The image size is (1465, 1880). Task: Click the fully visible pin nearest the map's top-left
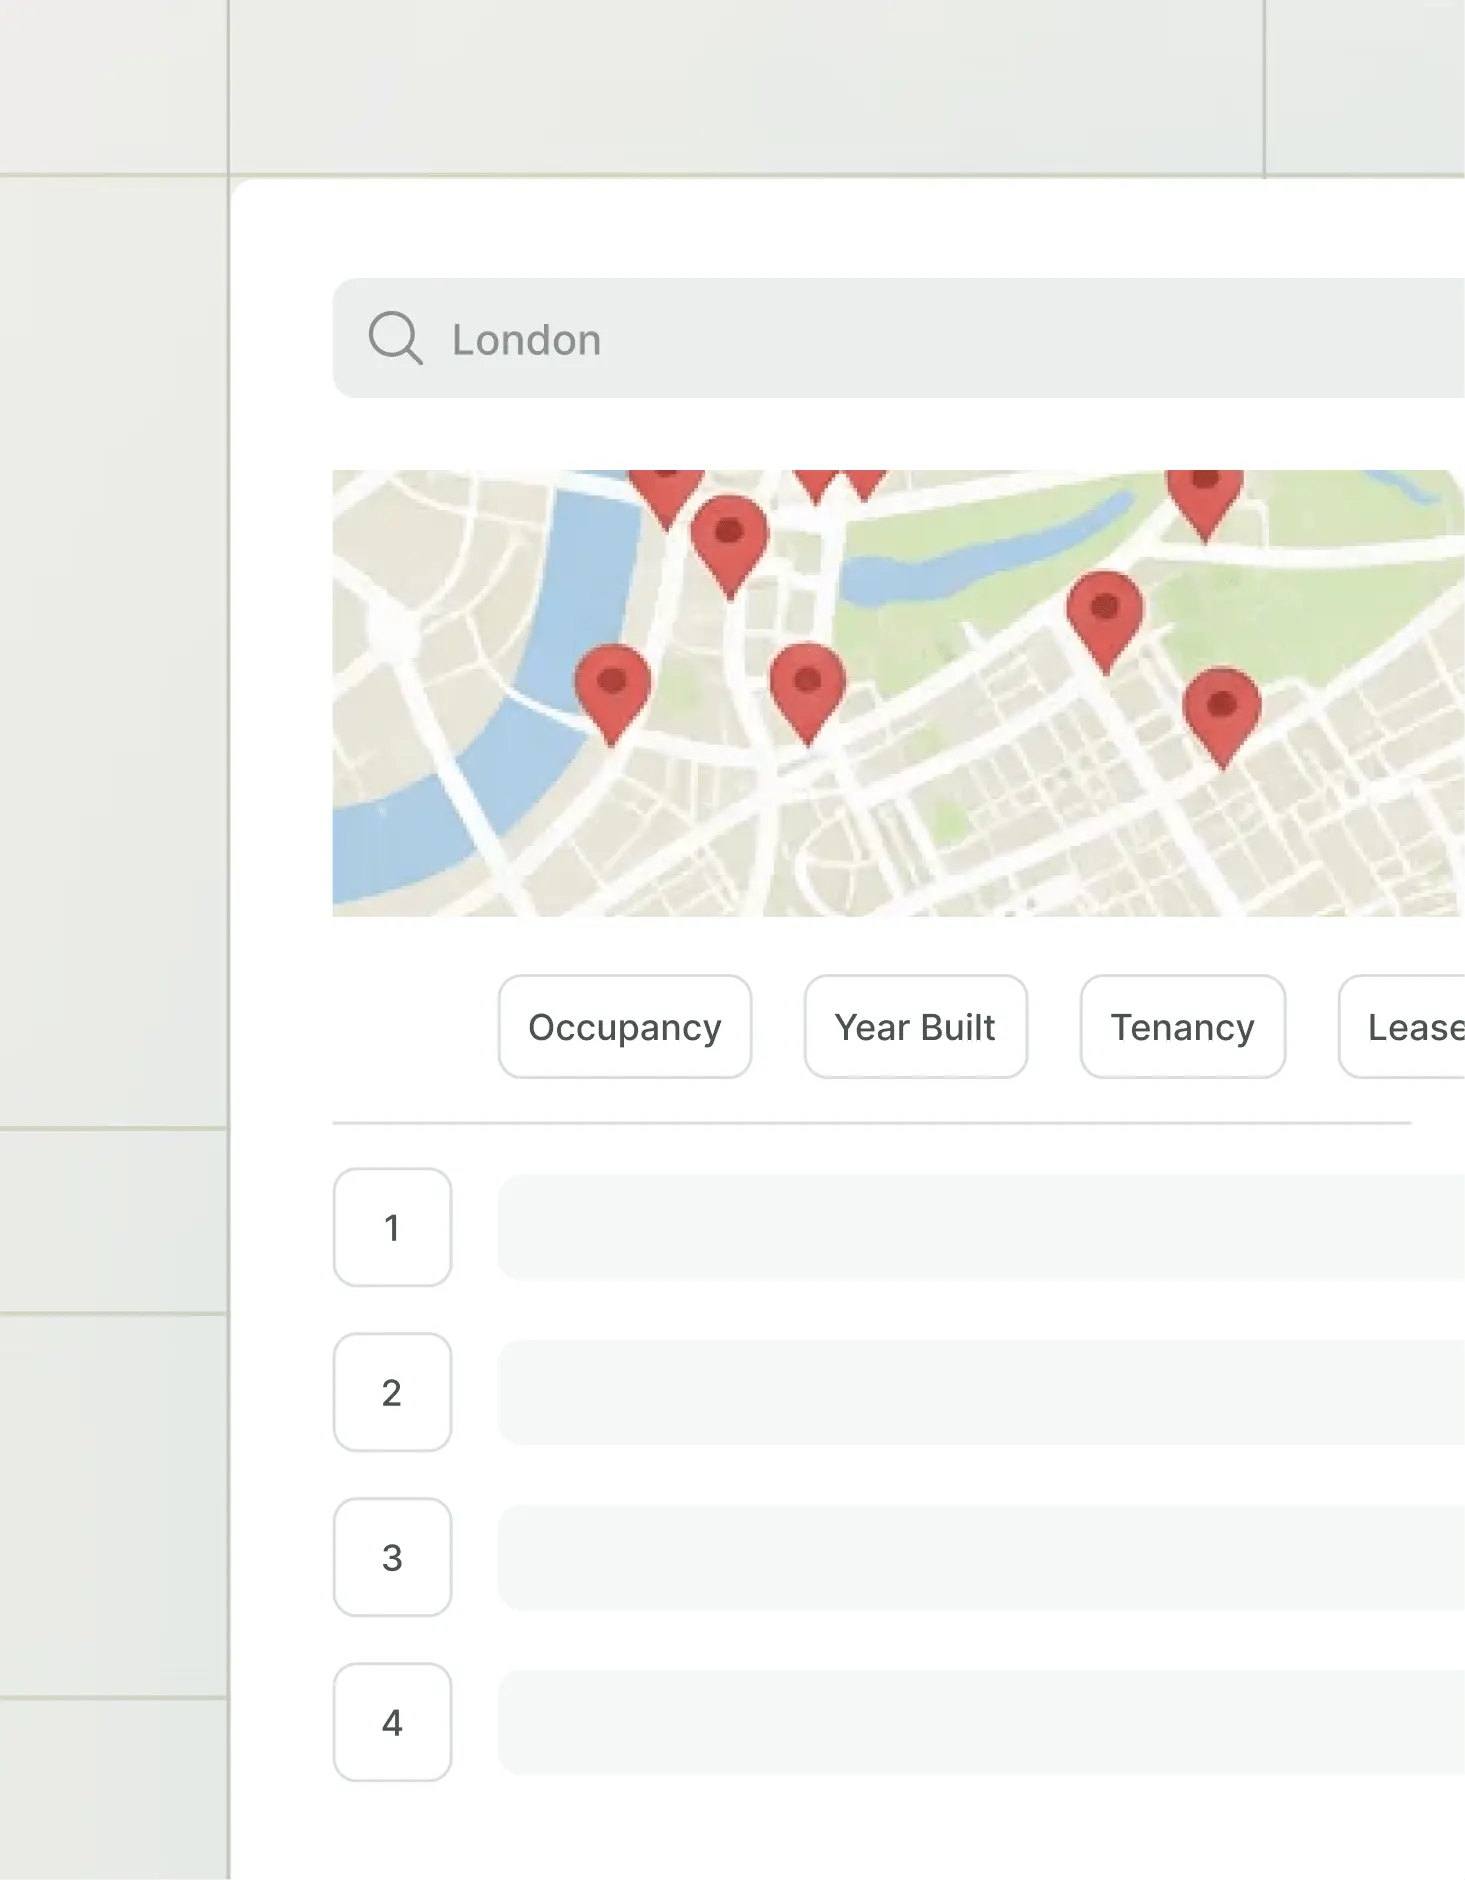729,536
